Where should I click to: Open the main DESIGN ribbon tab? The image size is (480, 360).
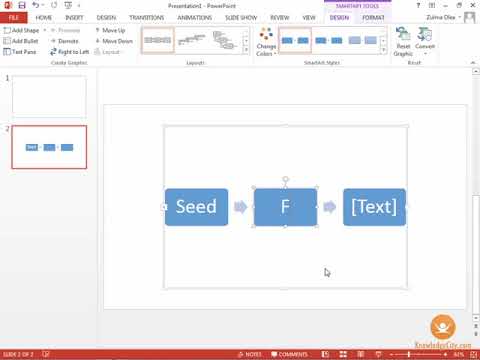(106, 18)
